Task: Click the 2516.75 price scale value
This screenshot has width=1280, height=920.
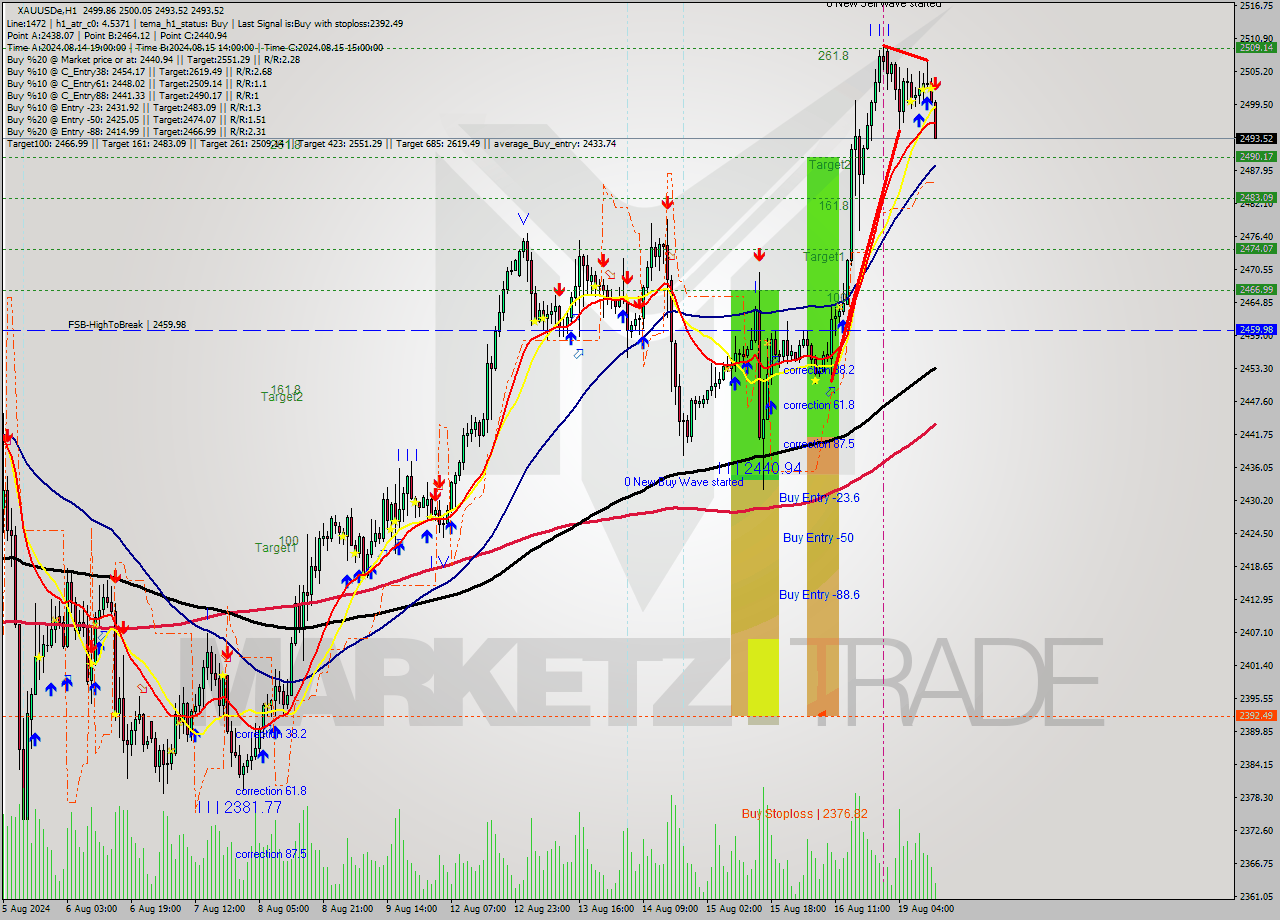Action: [x=1256, y=6]
